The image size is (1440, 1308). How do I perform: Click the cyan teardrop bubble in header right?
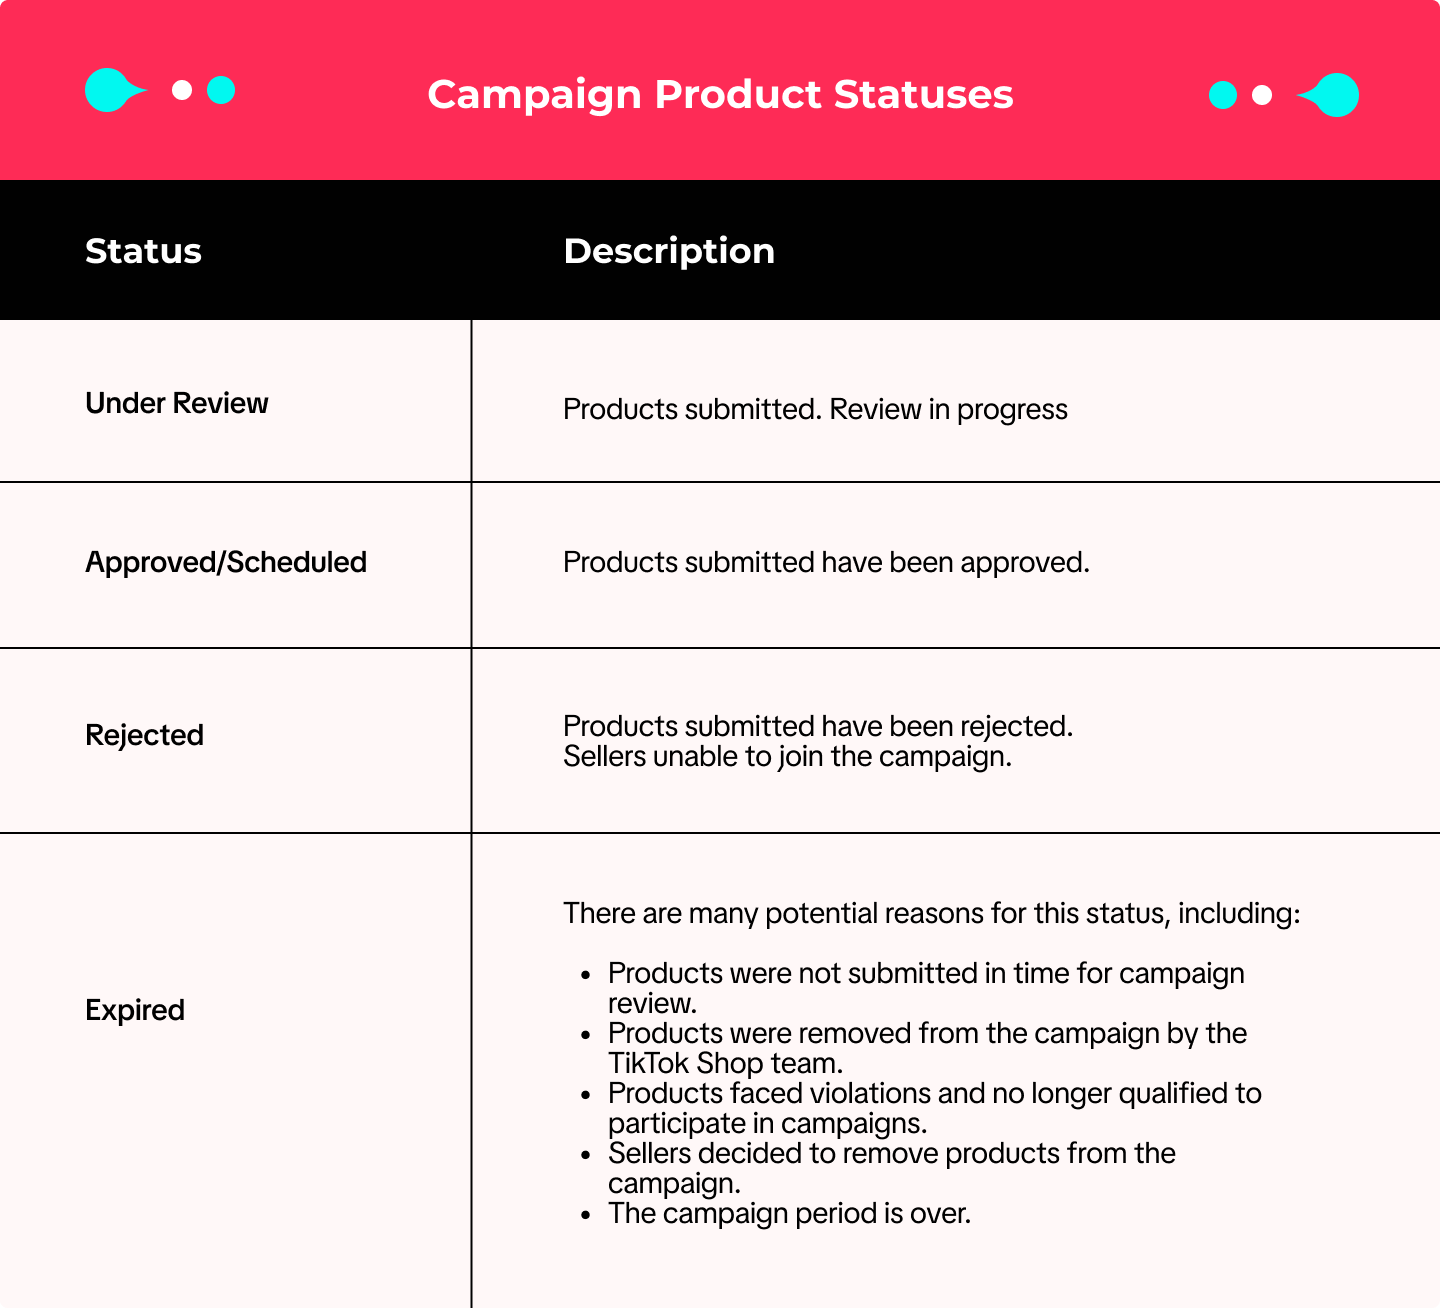tap(1334, 95)
